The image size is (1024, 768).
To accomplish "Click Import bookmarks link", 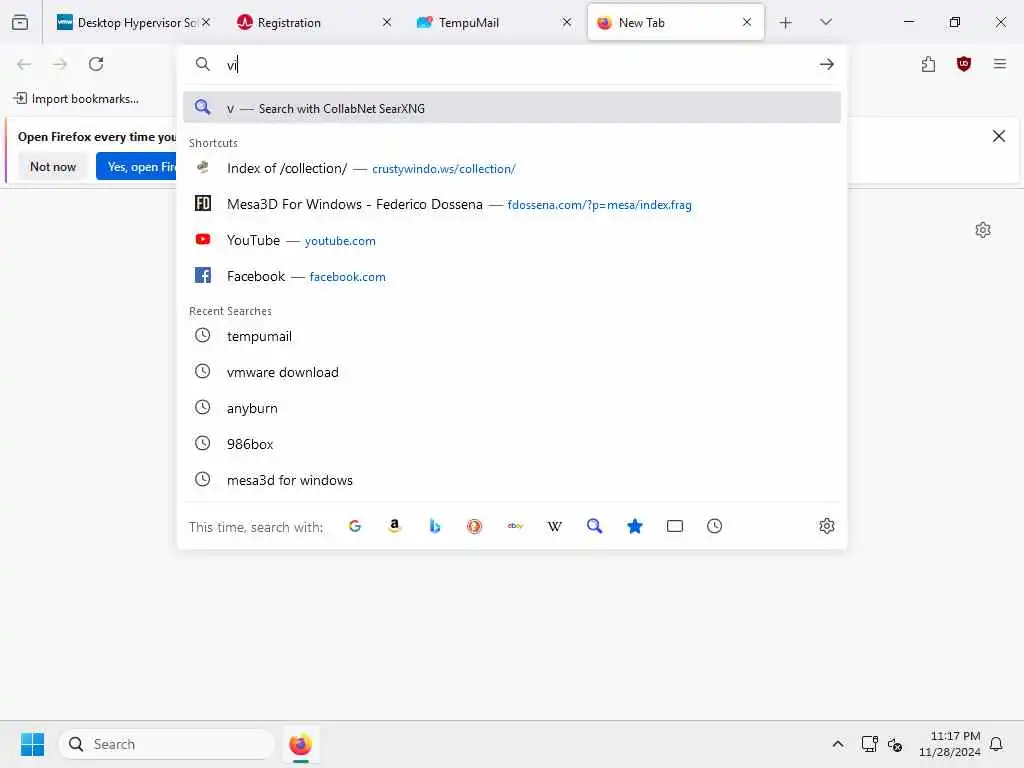I will coord(76,99).
